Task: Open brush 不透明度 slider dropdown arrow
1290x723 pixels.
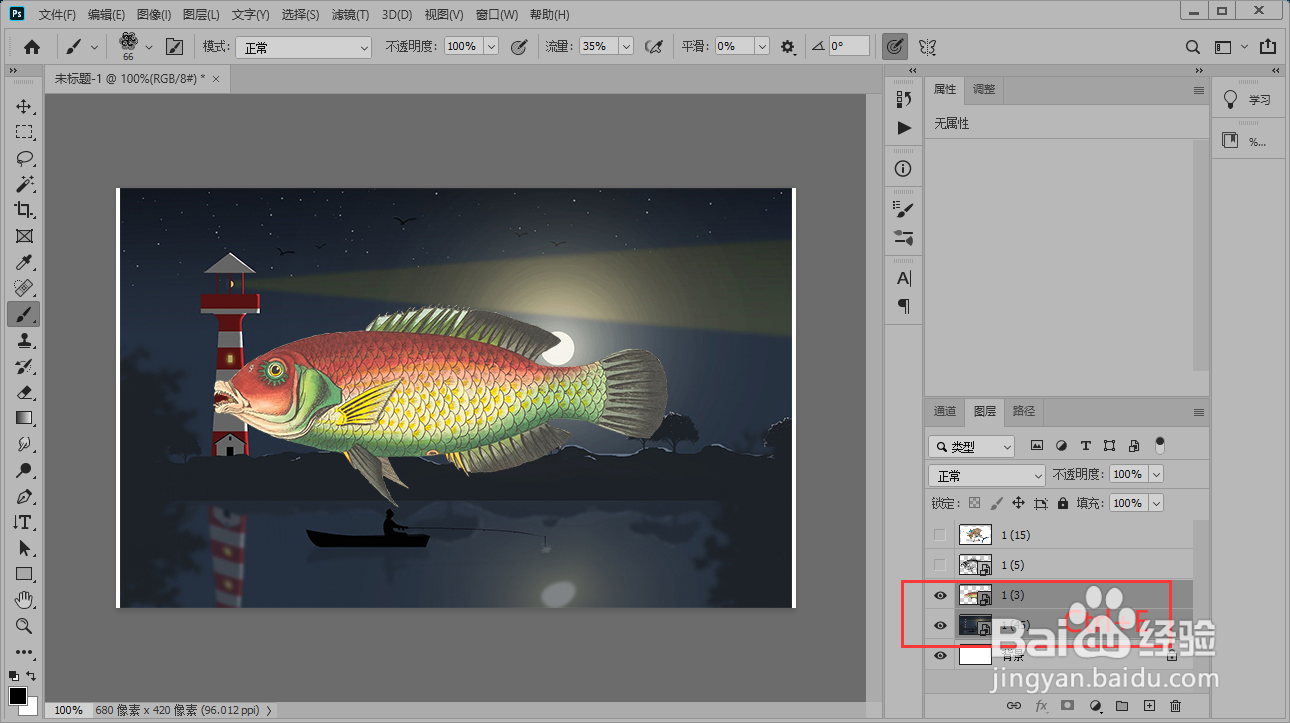Action: tap(491, 47)
